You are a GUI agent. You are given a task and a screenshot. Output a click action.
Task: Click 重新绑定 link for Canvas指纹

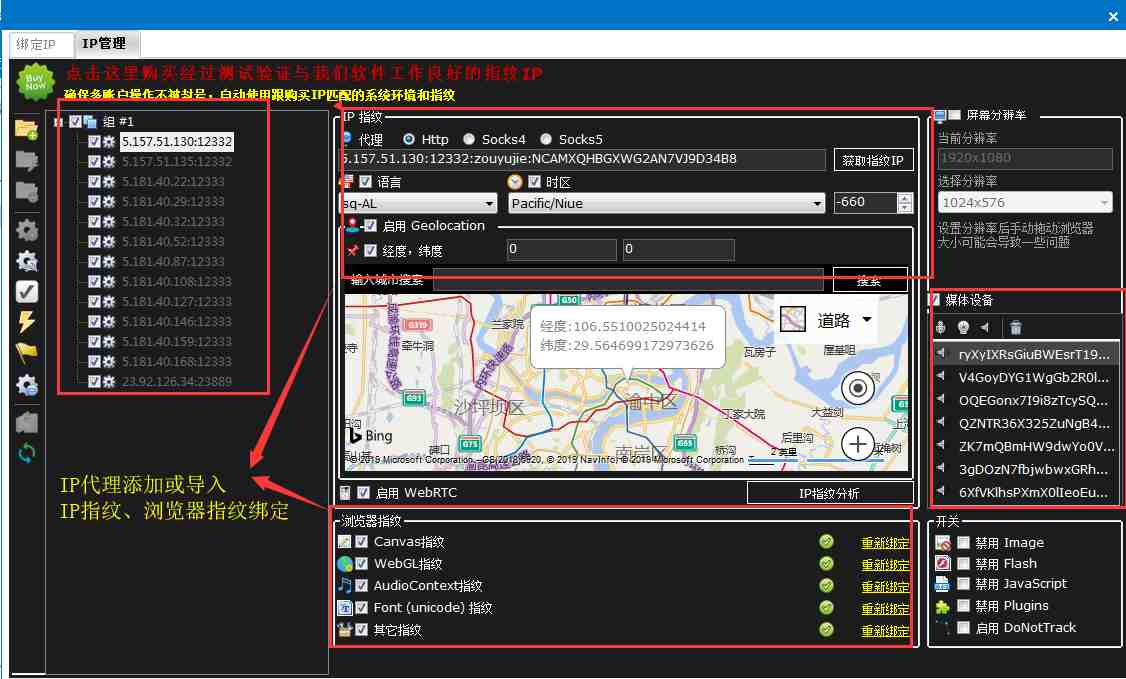pyautogui.click(x=885, y=543)
